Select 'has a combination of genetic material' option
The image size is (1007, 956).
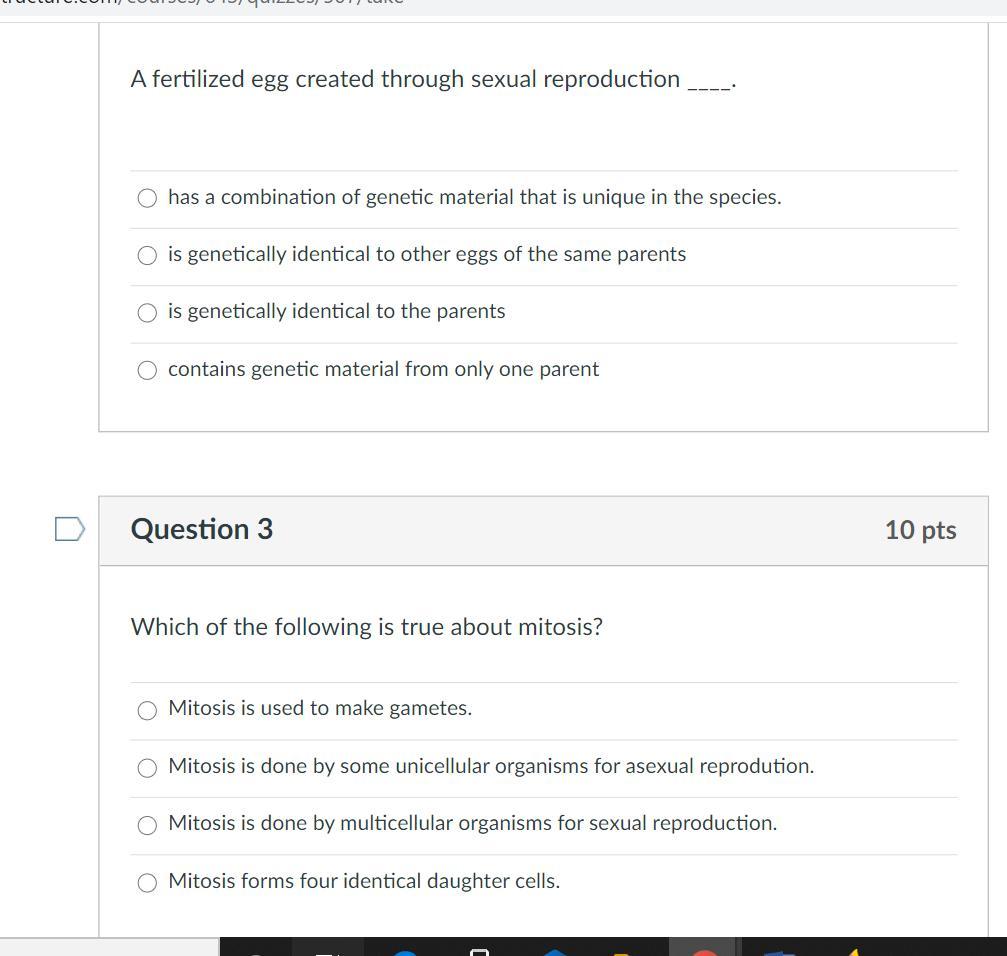pos(147,198)
